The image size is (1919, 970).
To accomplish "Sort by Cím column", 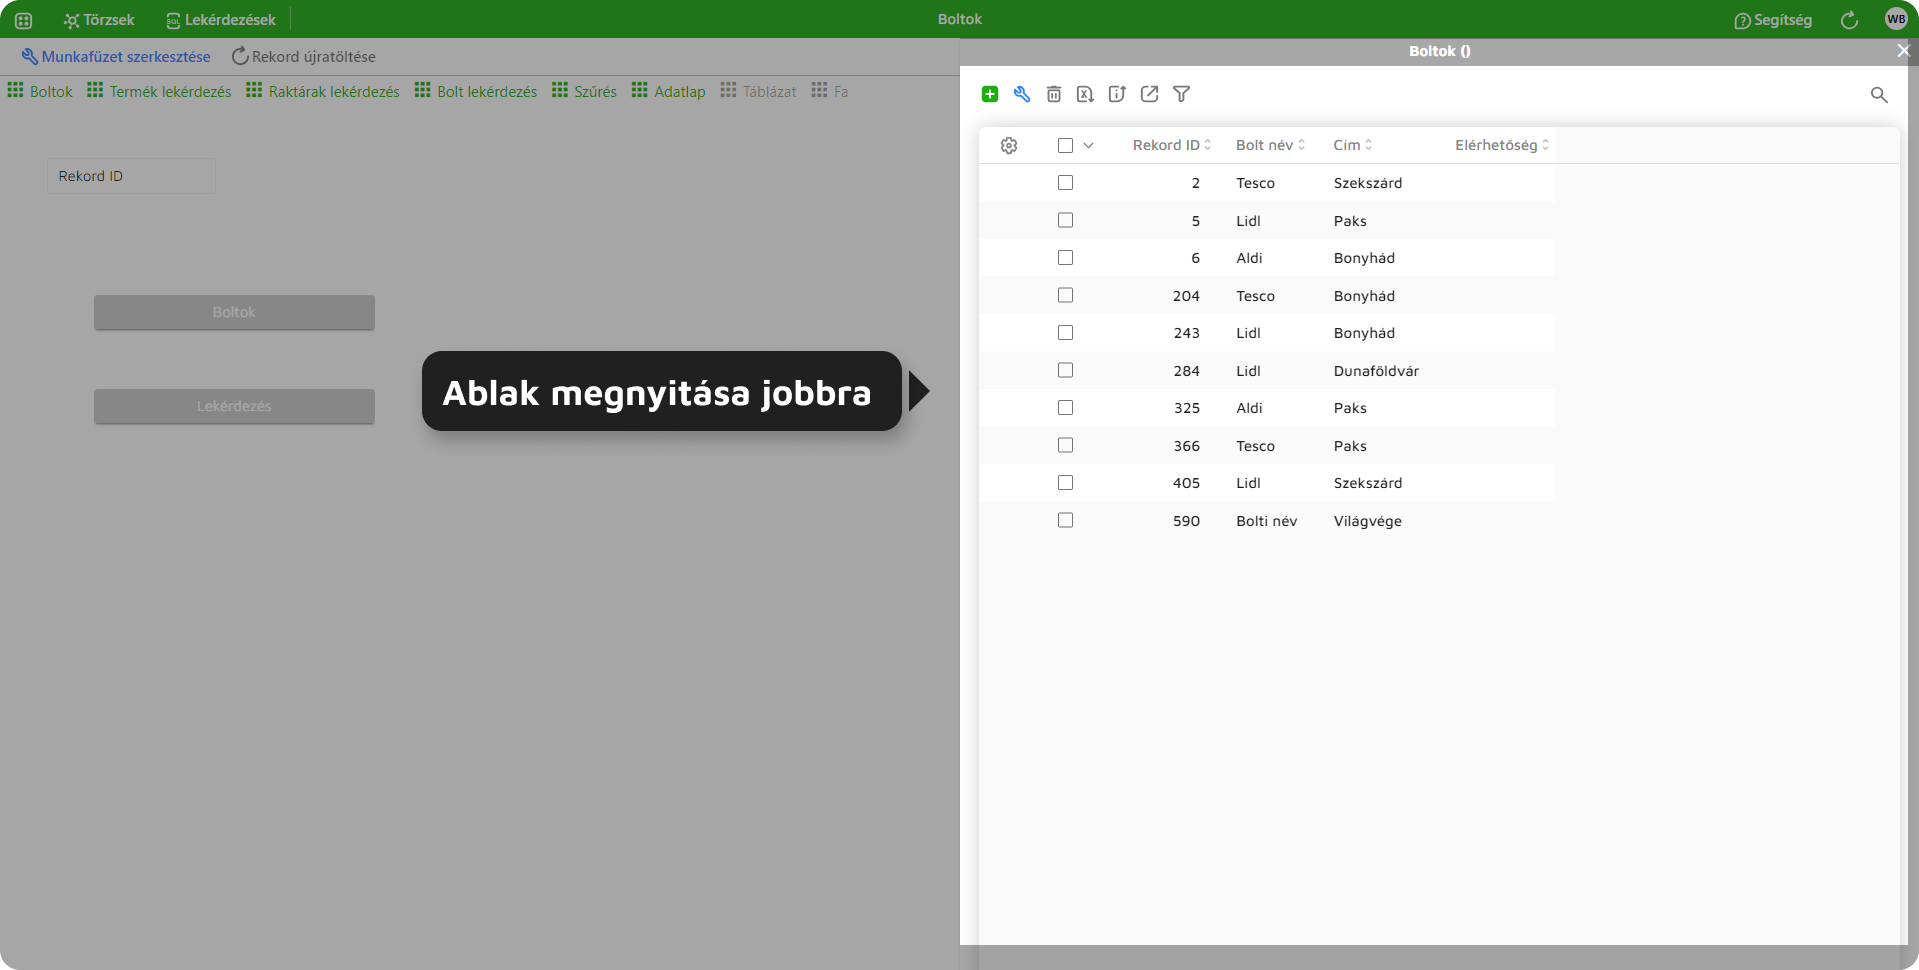I will [x=1352, y=145].
